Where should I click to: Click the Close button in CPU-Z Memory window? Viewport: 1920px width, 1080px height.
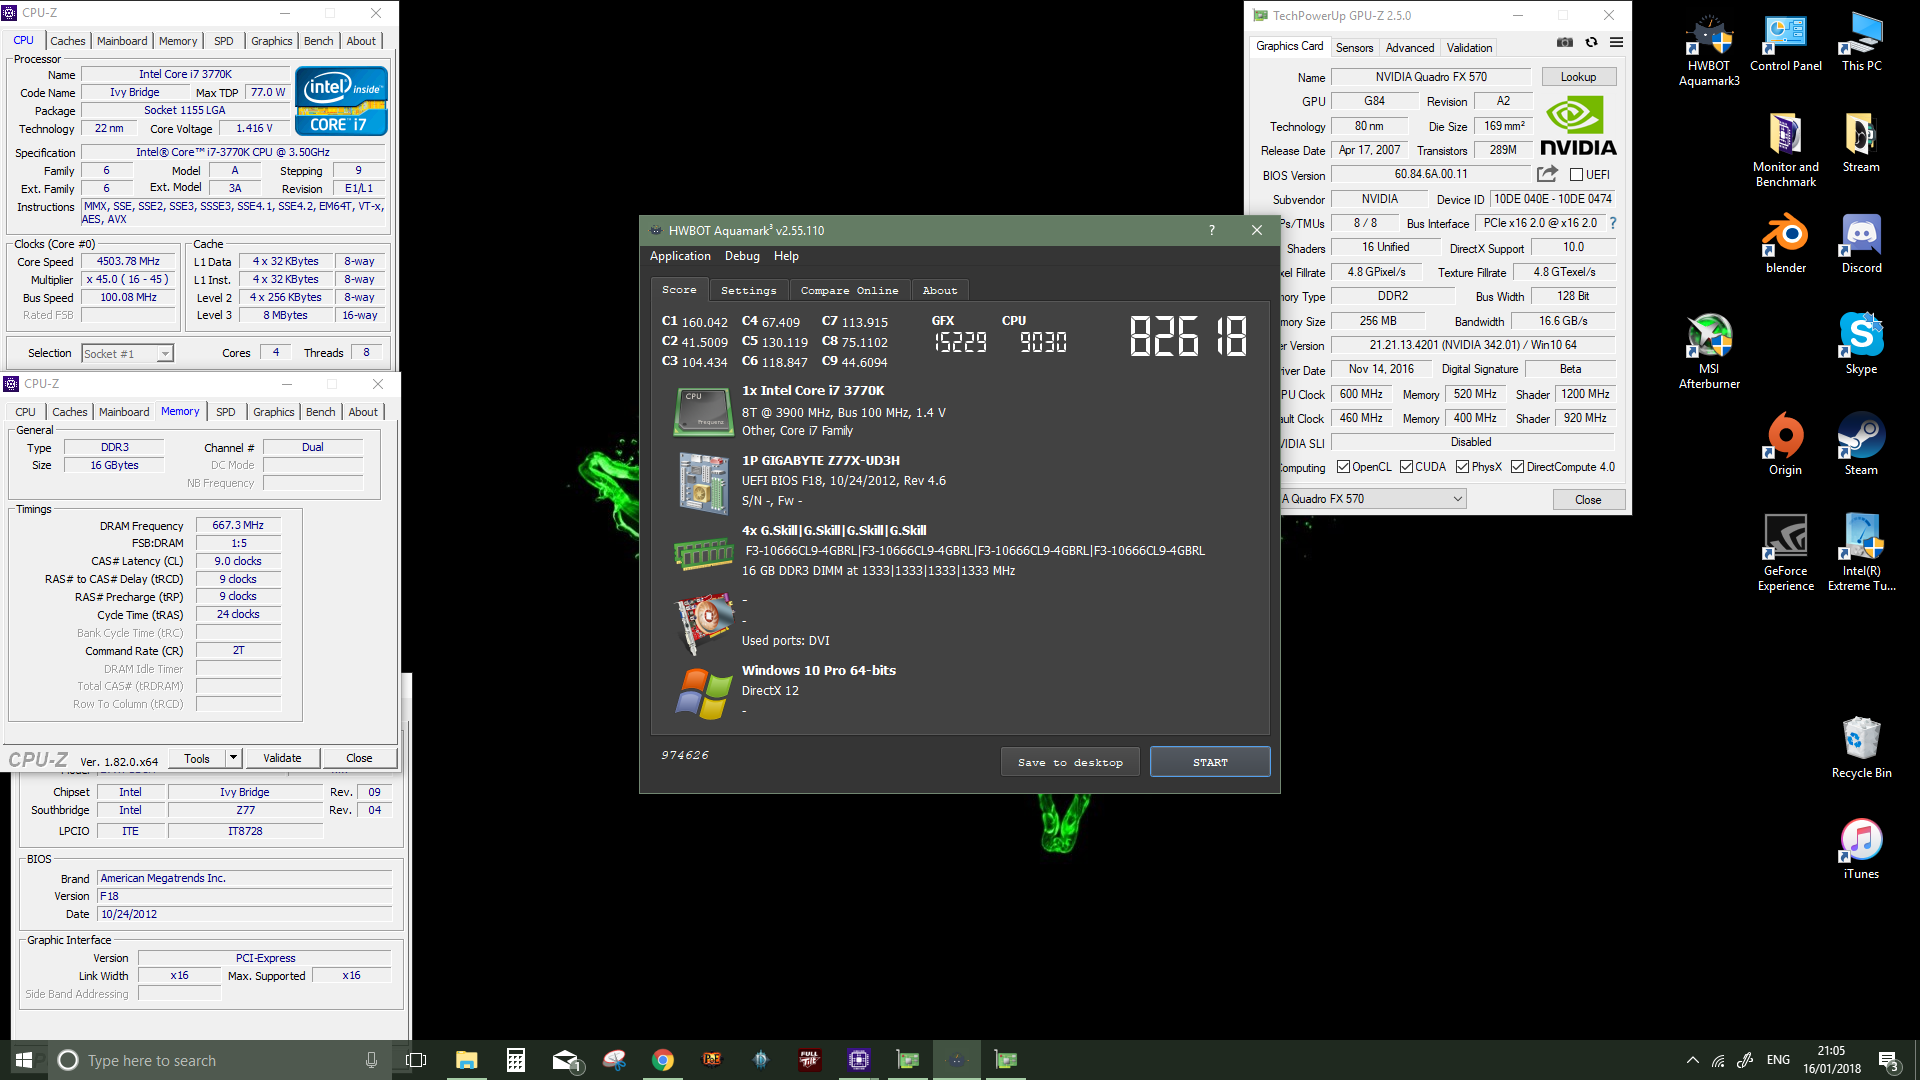point(359,758)
